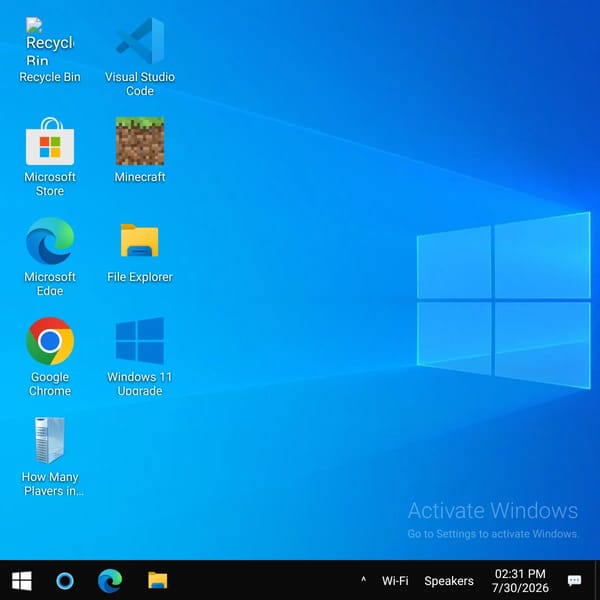Show hidden system tray icons
Screen dimensions: 600x600
tap(363, 580)
